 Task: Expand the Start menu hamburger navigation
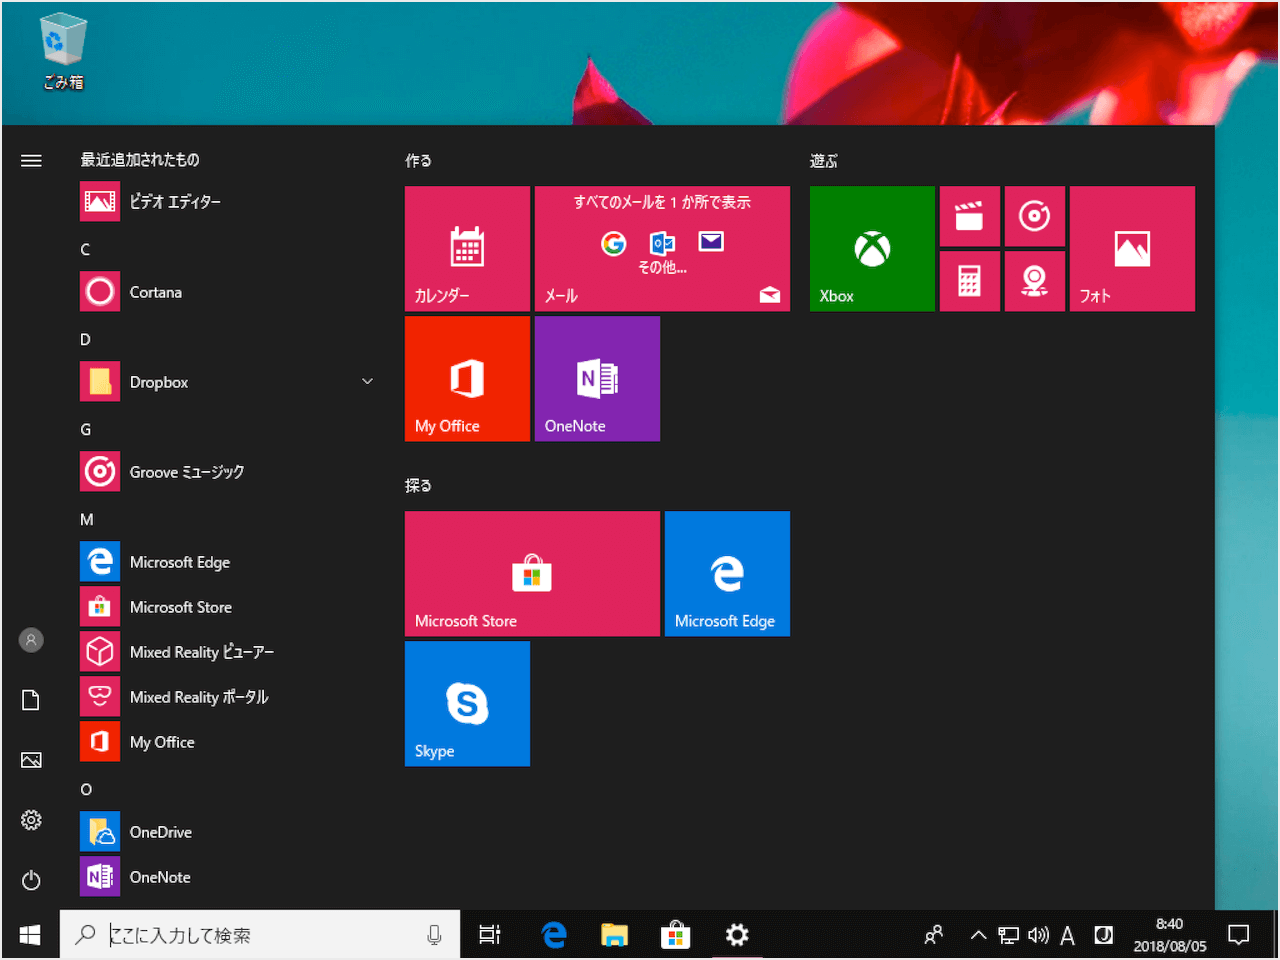point(31,160)
